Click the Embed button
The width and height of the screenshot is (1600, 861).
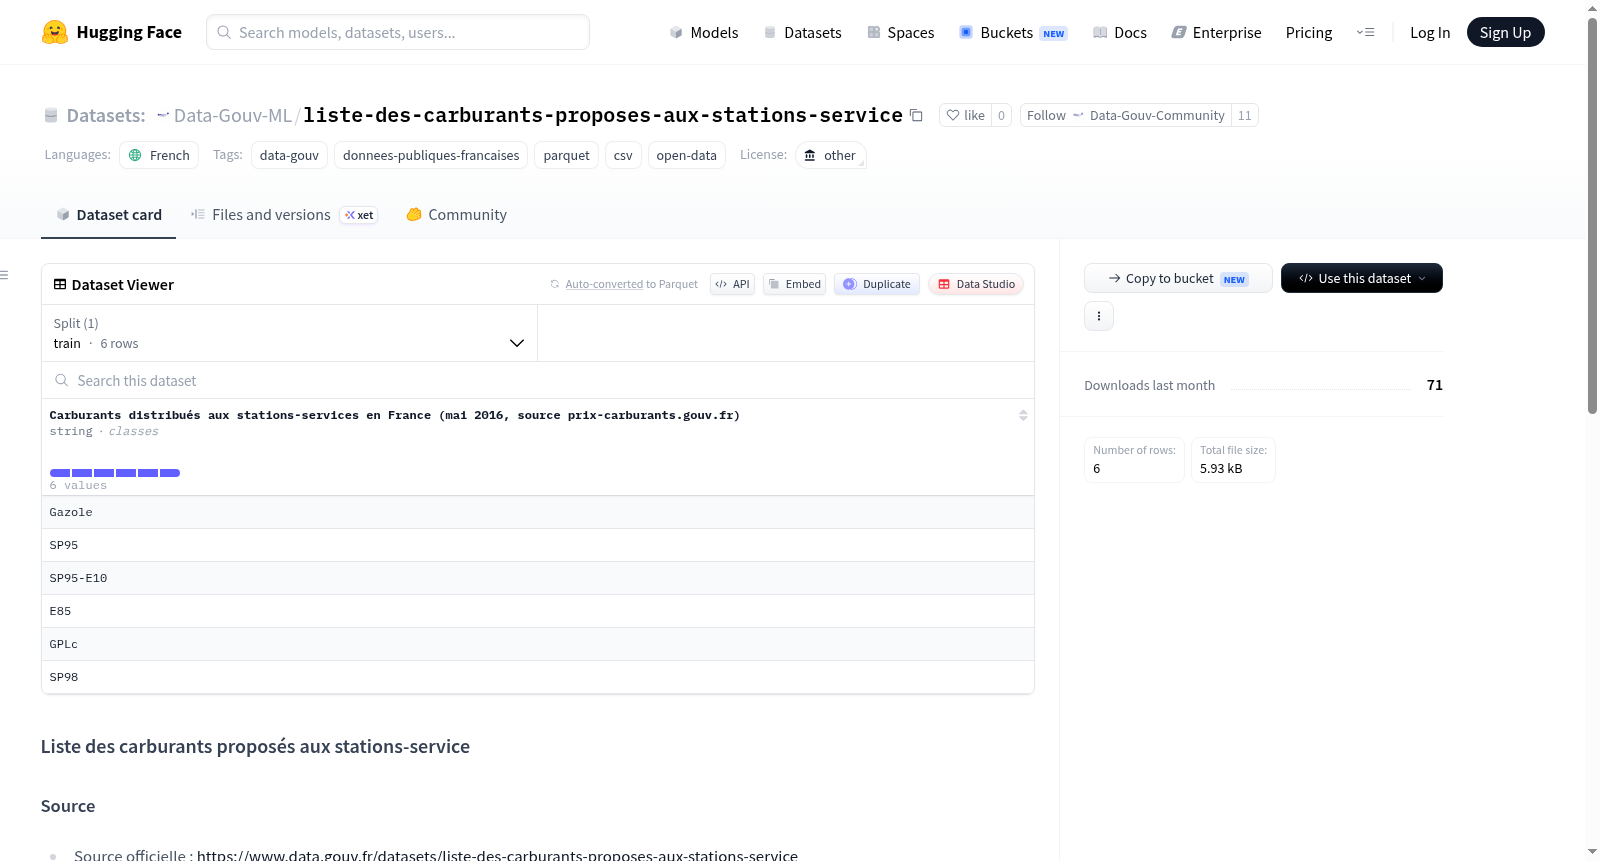[795, 284]
